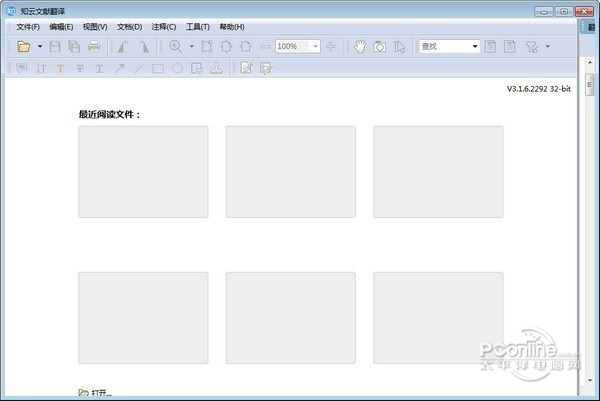Rotate the page clockwise
Screen dimensions: 600x401
[143, 47]
